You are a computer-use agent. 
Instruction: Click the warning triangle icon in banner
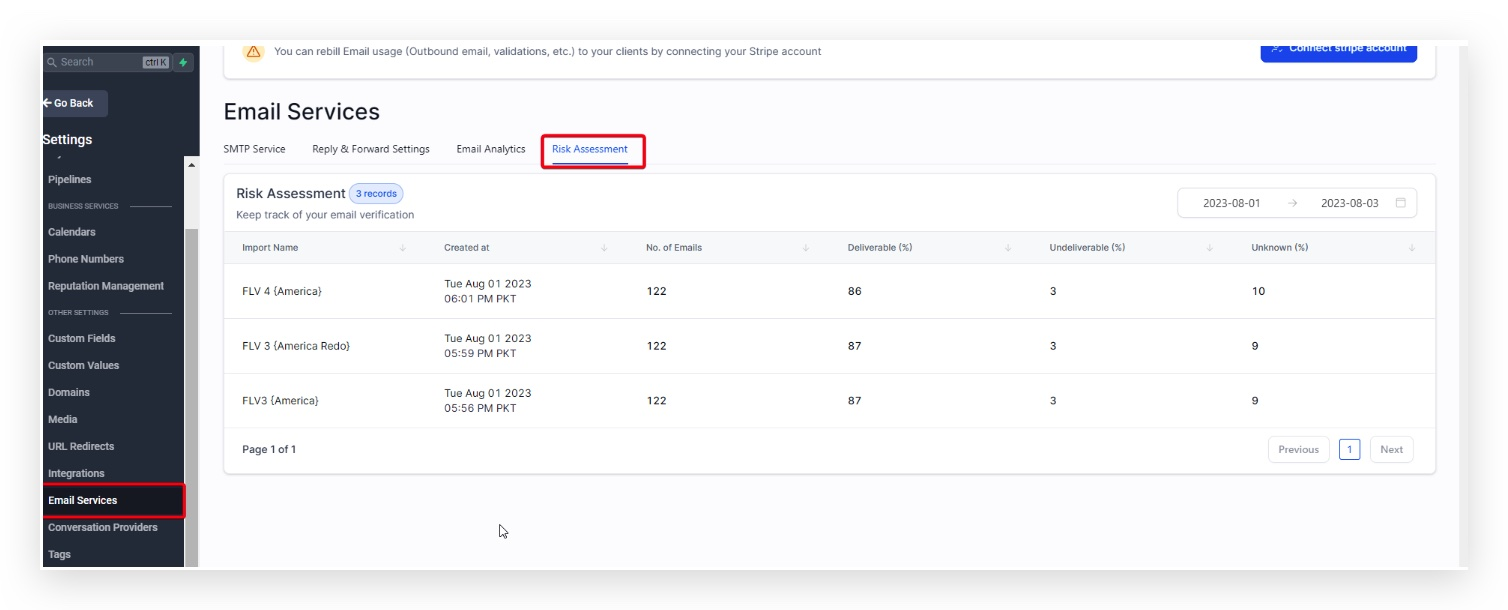click(x=253, y=51)
